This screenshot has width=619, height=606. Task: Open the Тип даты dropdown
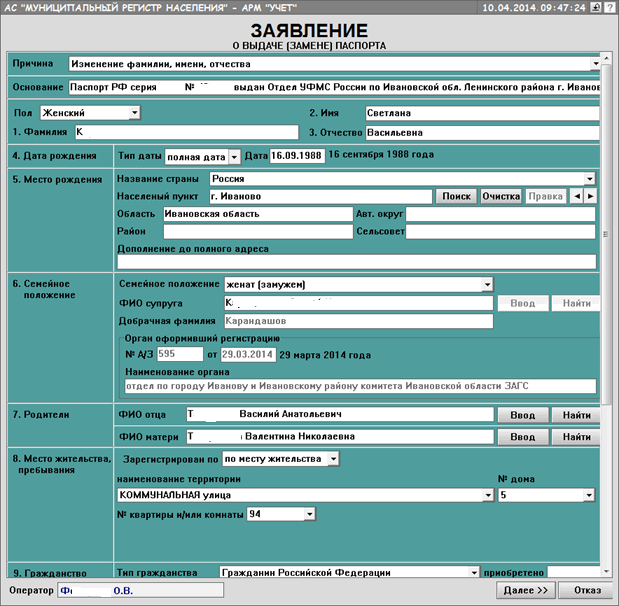coord(234,157)
